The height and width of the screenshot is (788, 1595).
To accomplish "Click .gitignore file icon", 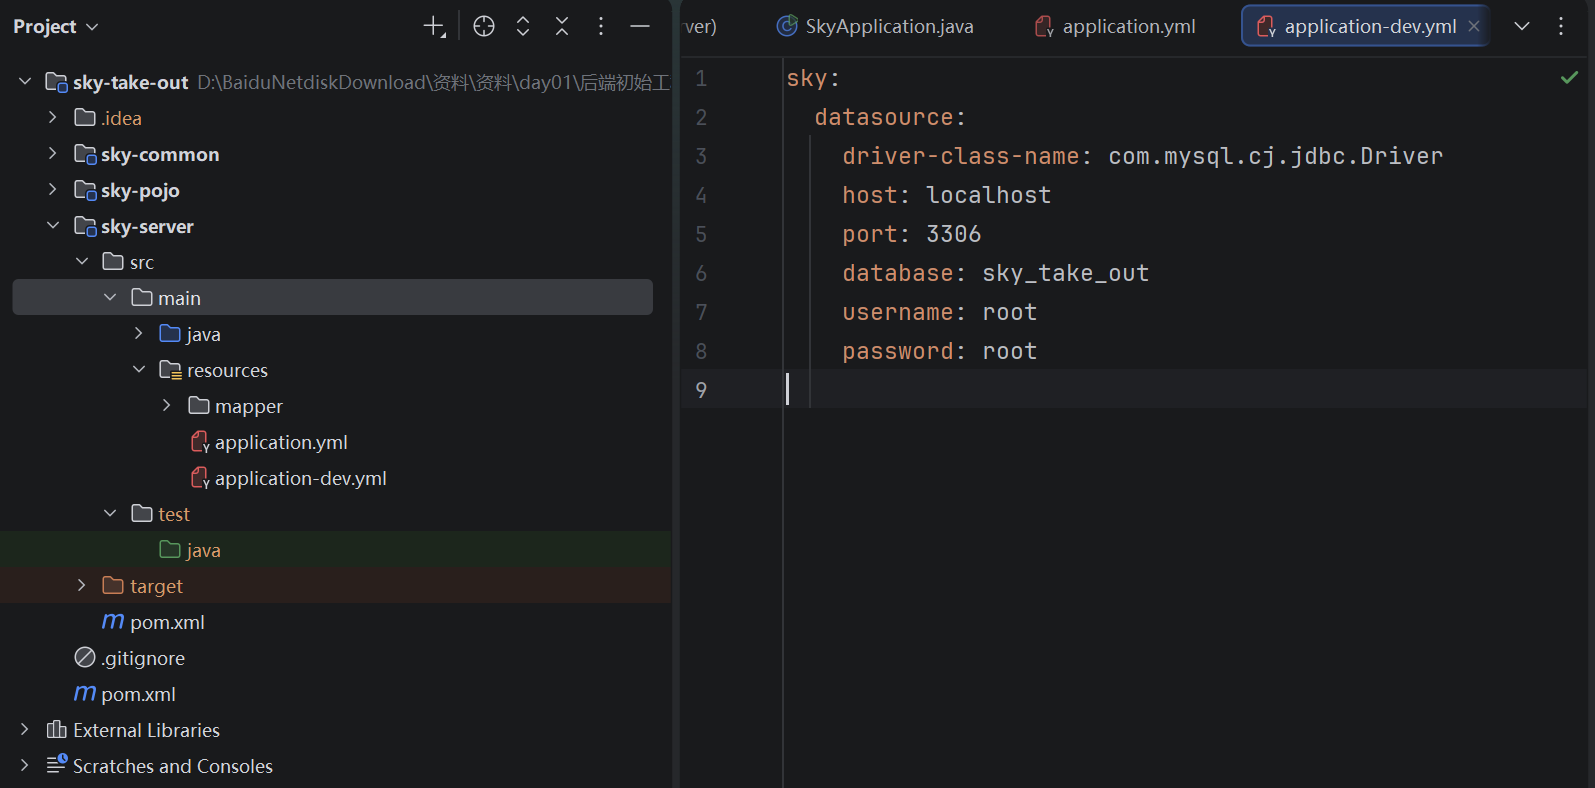I will pyautogui.click(x=85, y=657).
